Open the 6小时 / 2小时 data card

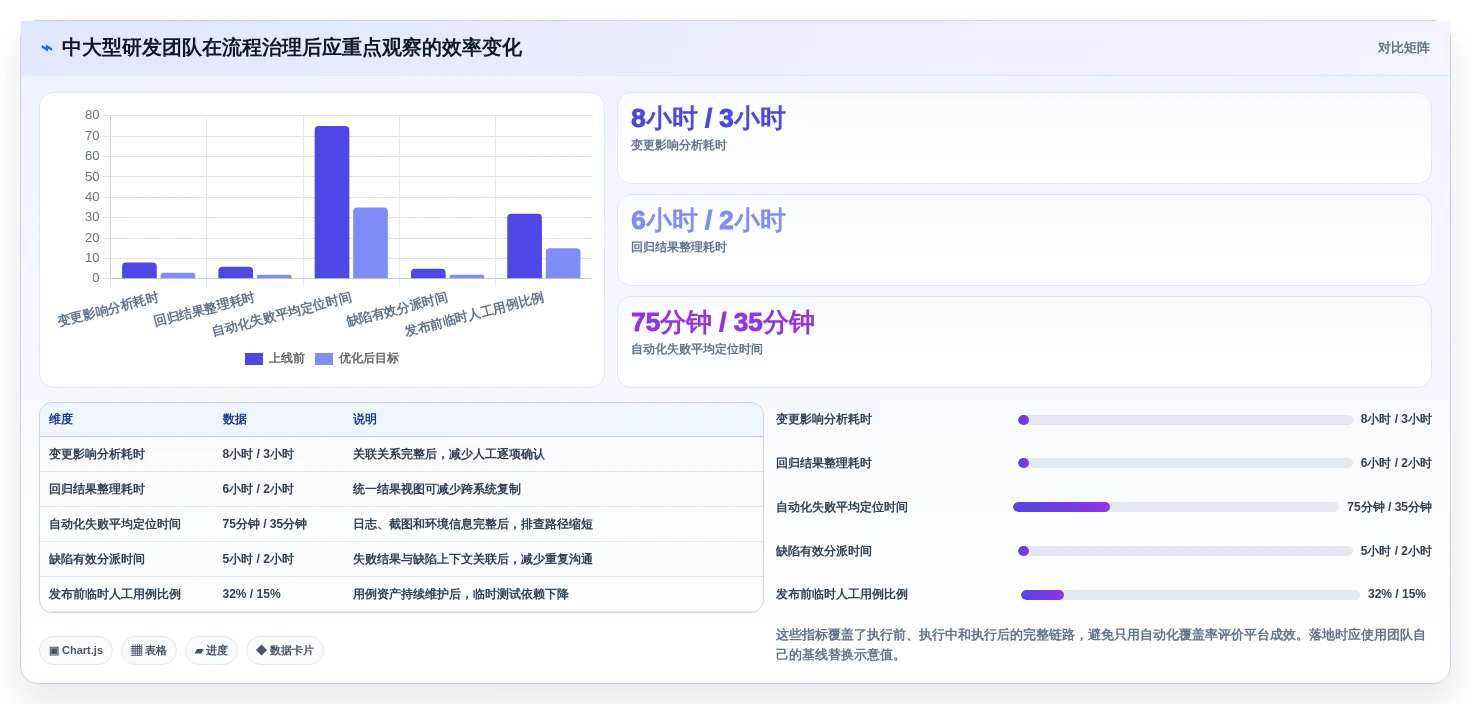(1024, 240)
